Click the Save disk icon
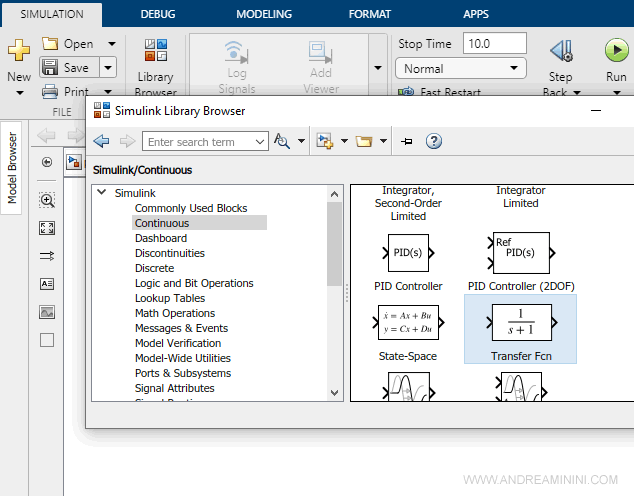 [x=50, y=67]
